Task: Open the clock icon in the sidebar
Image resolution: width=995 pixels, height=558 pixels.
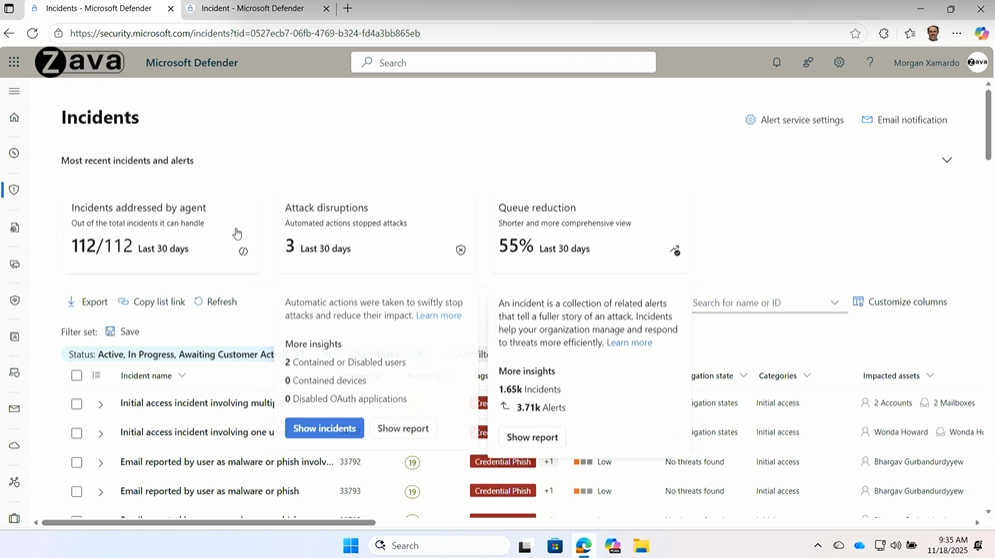Action: coord(14,154)
